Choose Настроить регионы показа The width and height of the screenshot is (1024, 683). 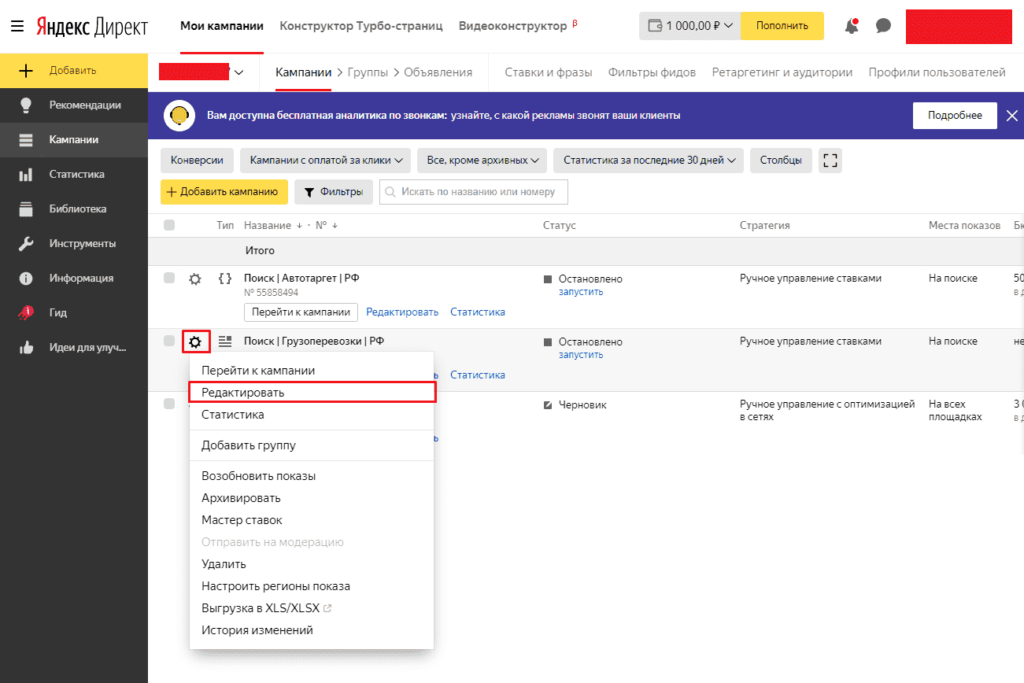tap(312, 586)
